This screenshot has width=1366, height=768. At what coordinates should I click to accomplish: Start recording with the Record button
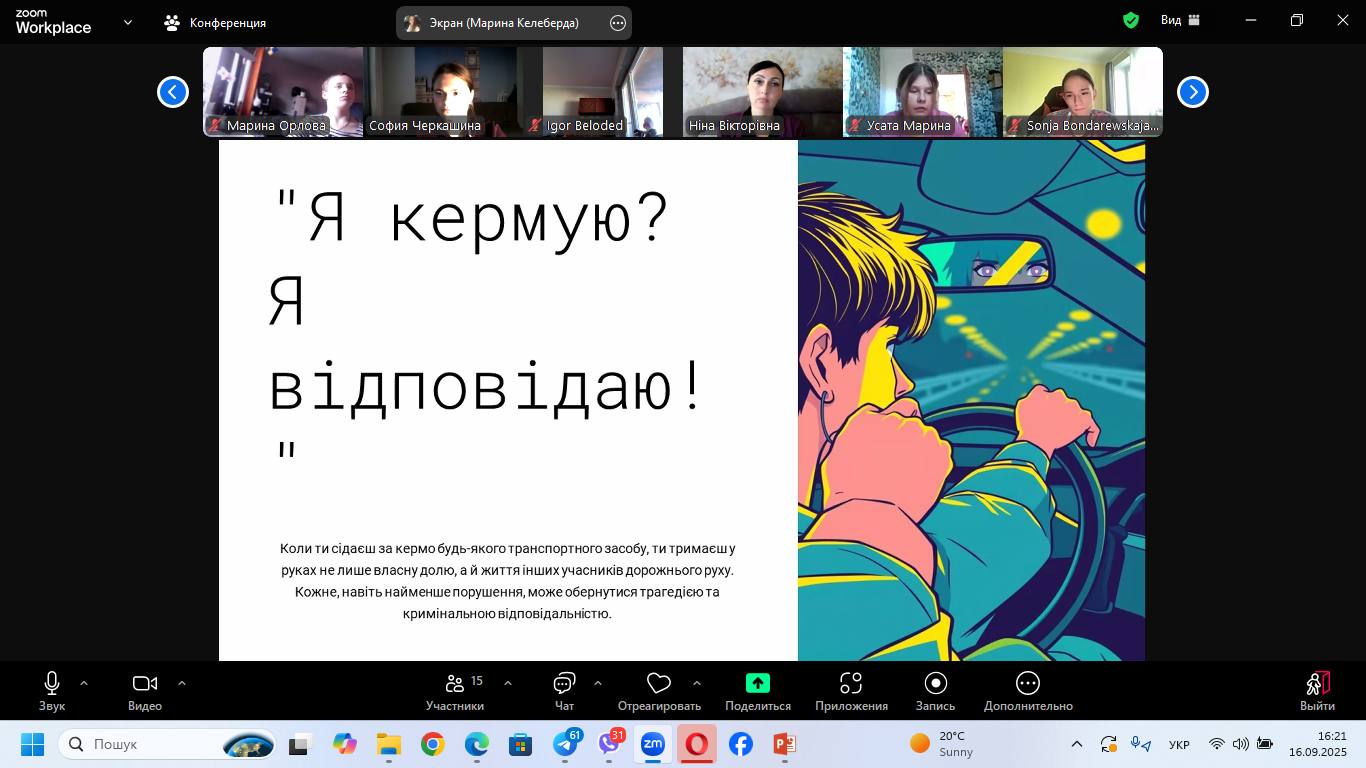tap(935, 684)
